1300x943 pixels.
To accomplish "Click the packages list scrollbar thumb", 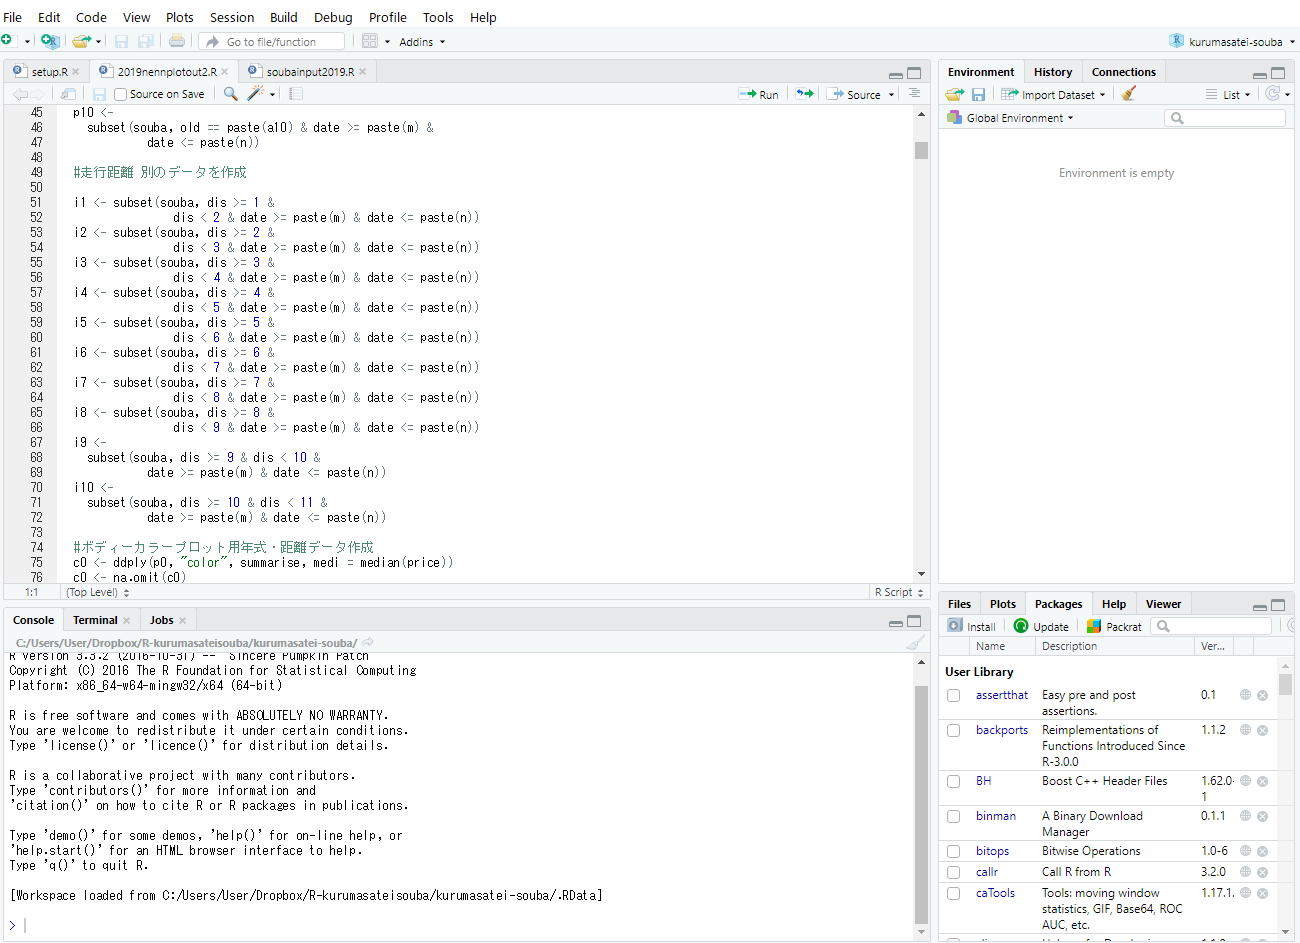I will [1285, 684].
